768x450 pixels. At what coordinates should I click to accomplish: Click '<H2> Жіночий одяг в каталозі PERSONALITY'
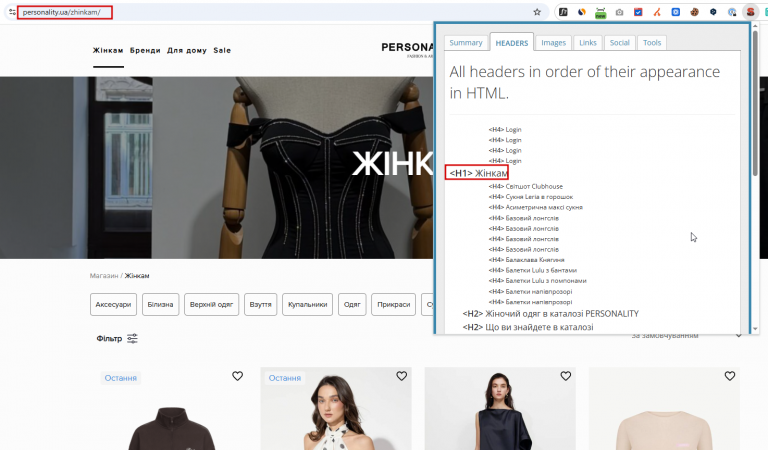(551, 313)
